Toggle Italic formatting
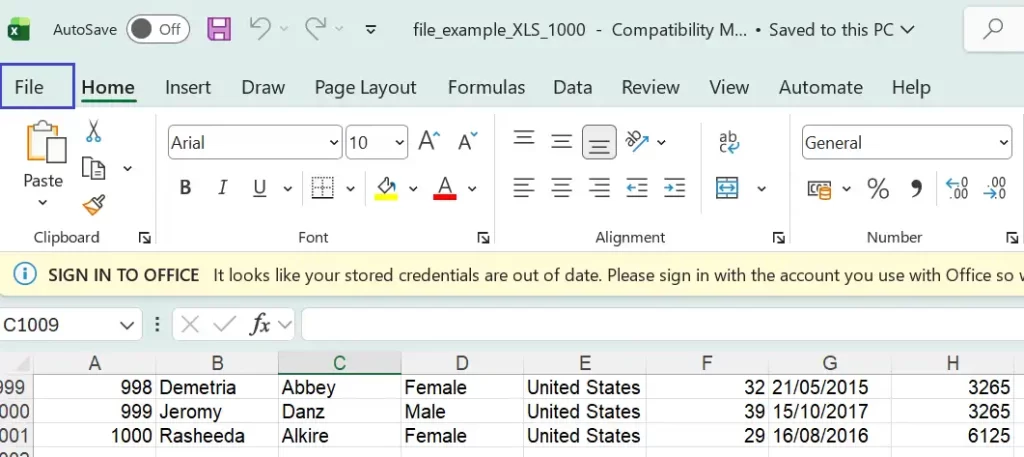1024x457 pixels. pos(222,188)
